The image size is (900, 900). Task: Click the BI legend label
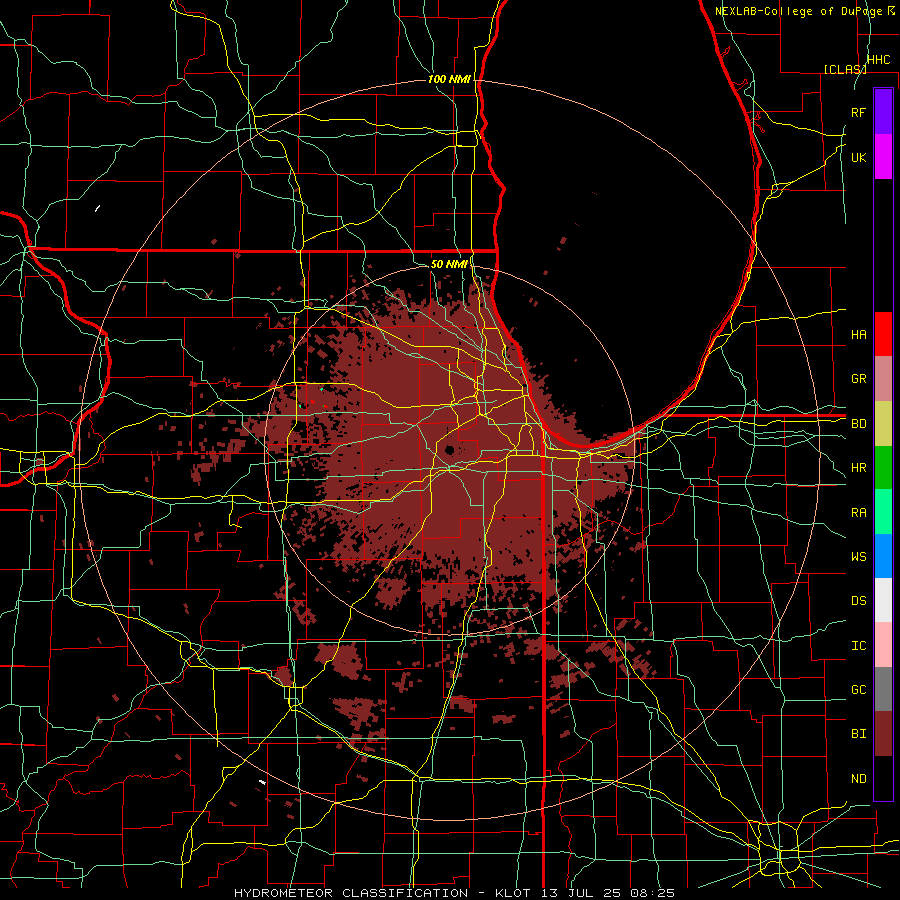coord(858,734)
